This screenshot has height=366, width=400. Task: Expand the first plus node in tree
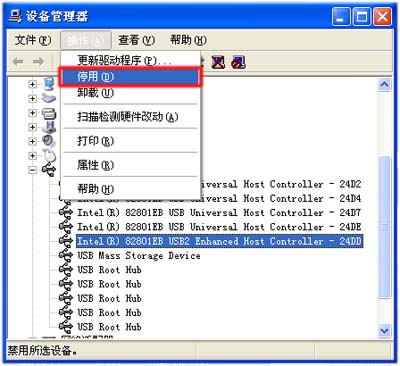[x=32, y=84]
